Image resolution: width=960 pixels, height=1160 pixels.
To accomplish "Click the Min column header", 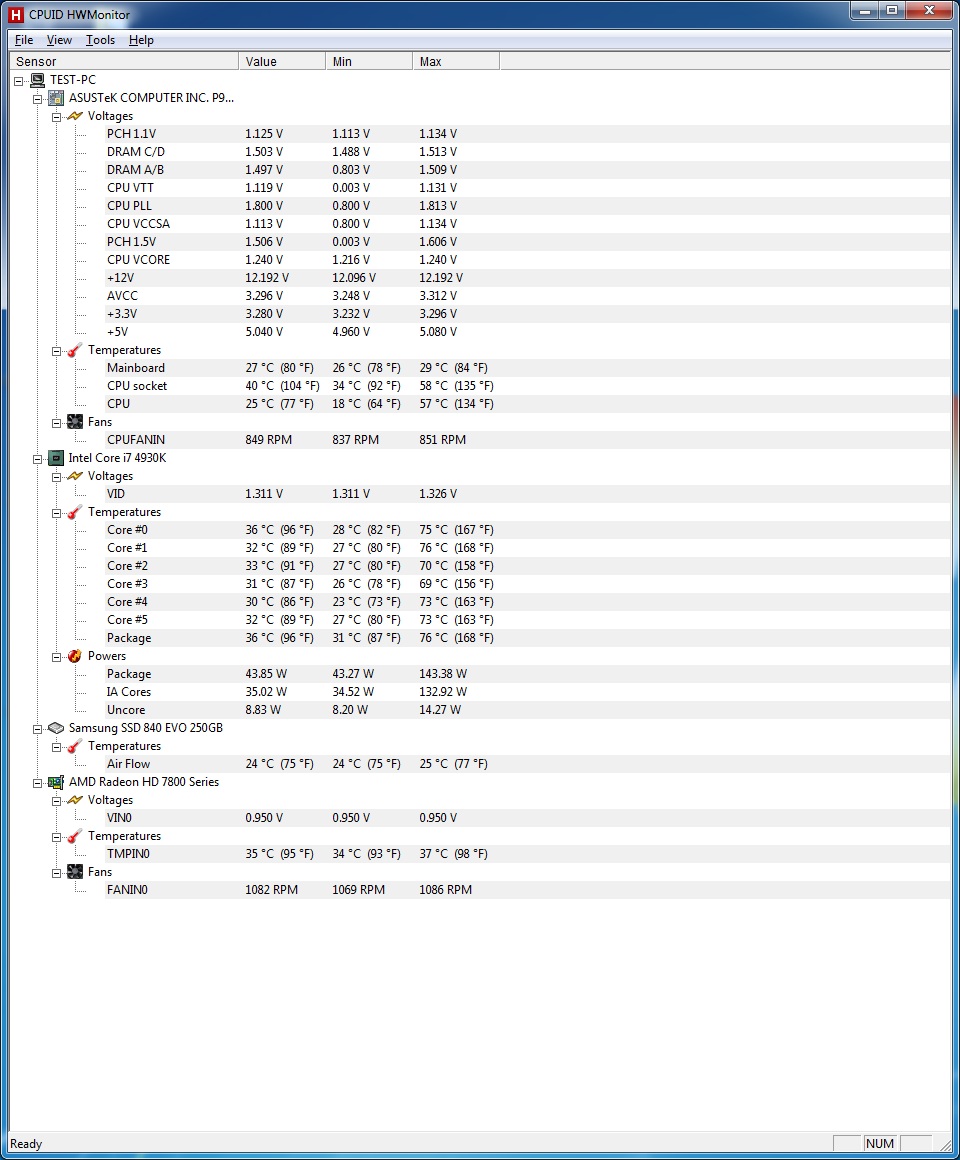I will (369, 61).
